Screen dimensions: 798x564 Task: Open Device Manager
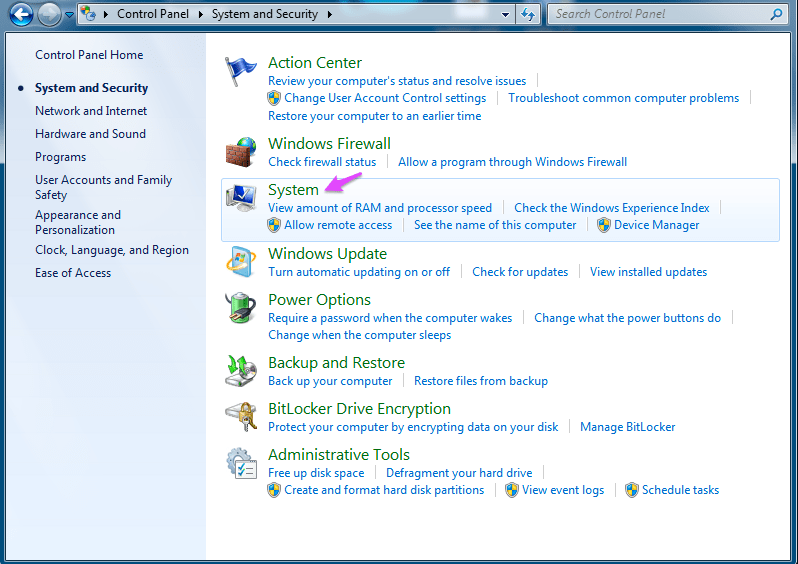(657, 225)
